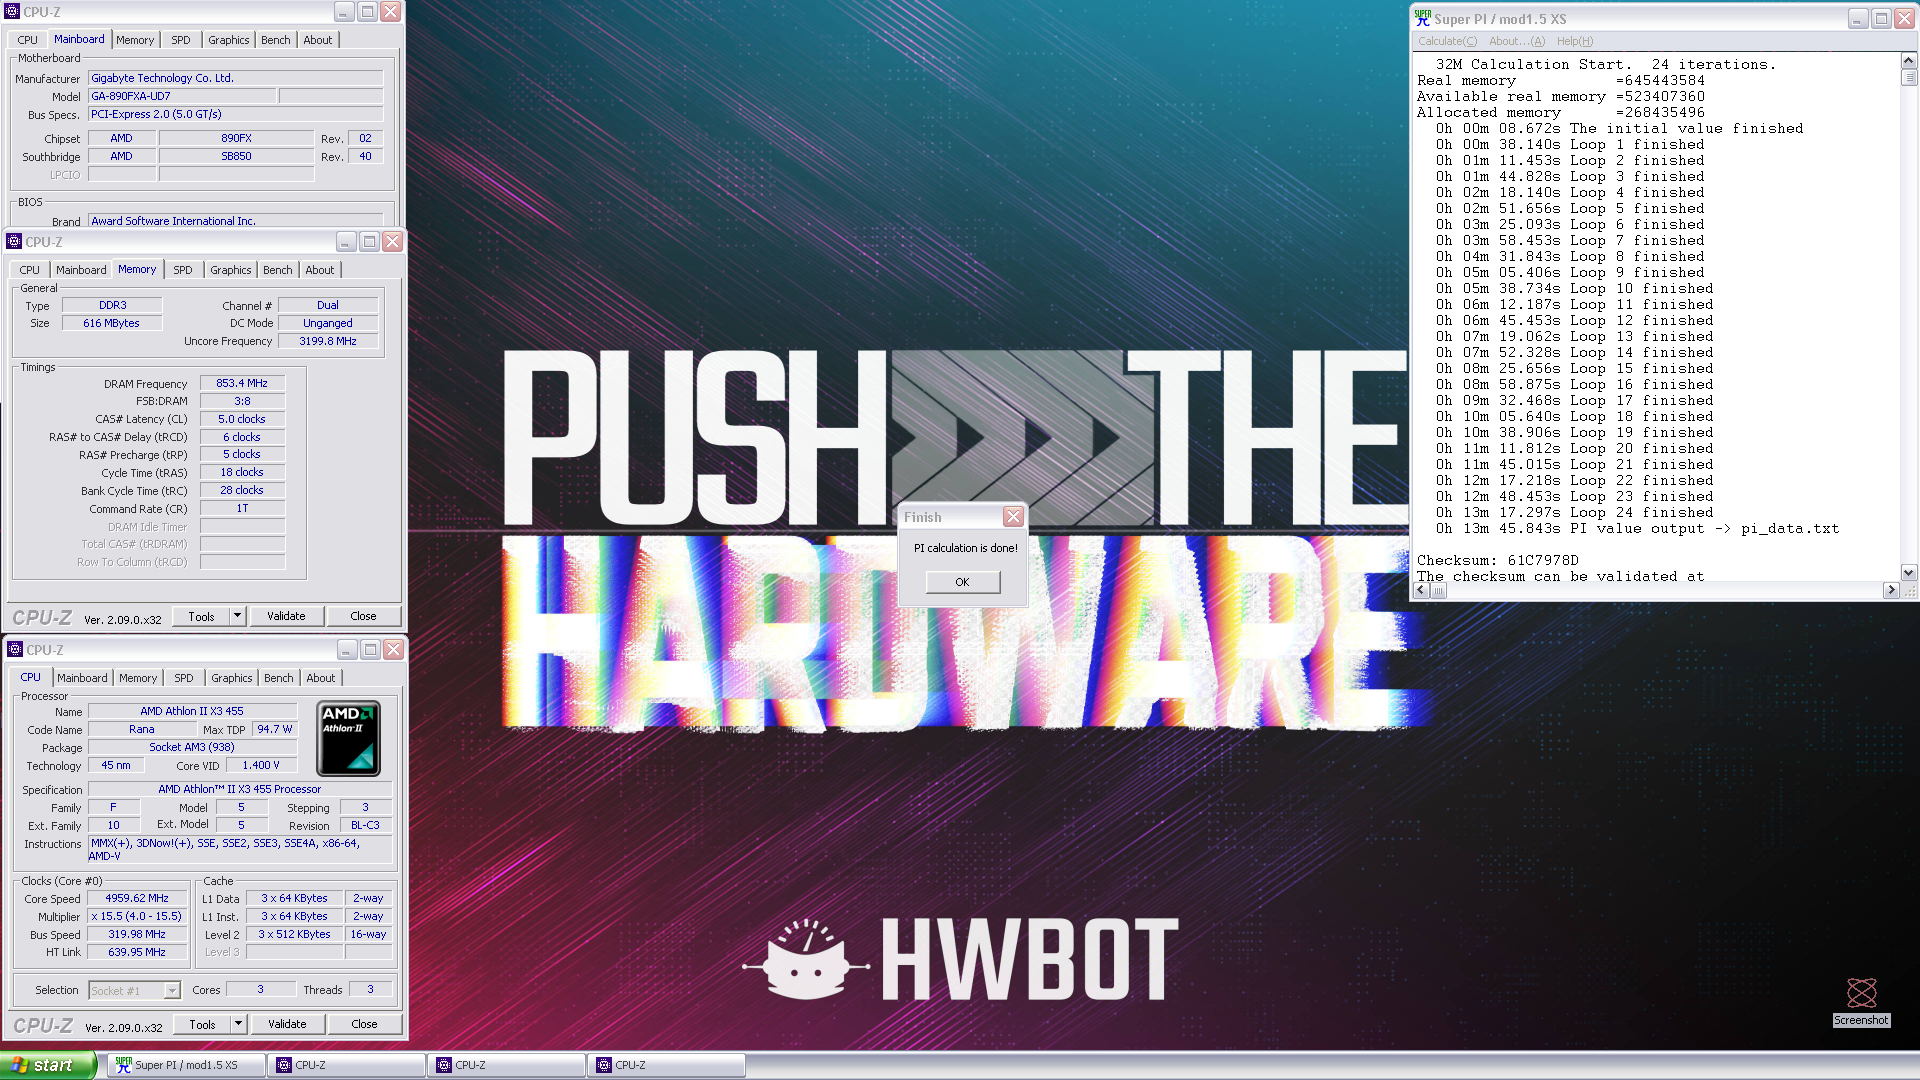This screenshot has height=1080, width=1920.
Task: Click the Bus Speed 319.98 MHz field
Action: (x=137, y=935)
